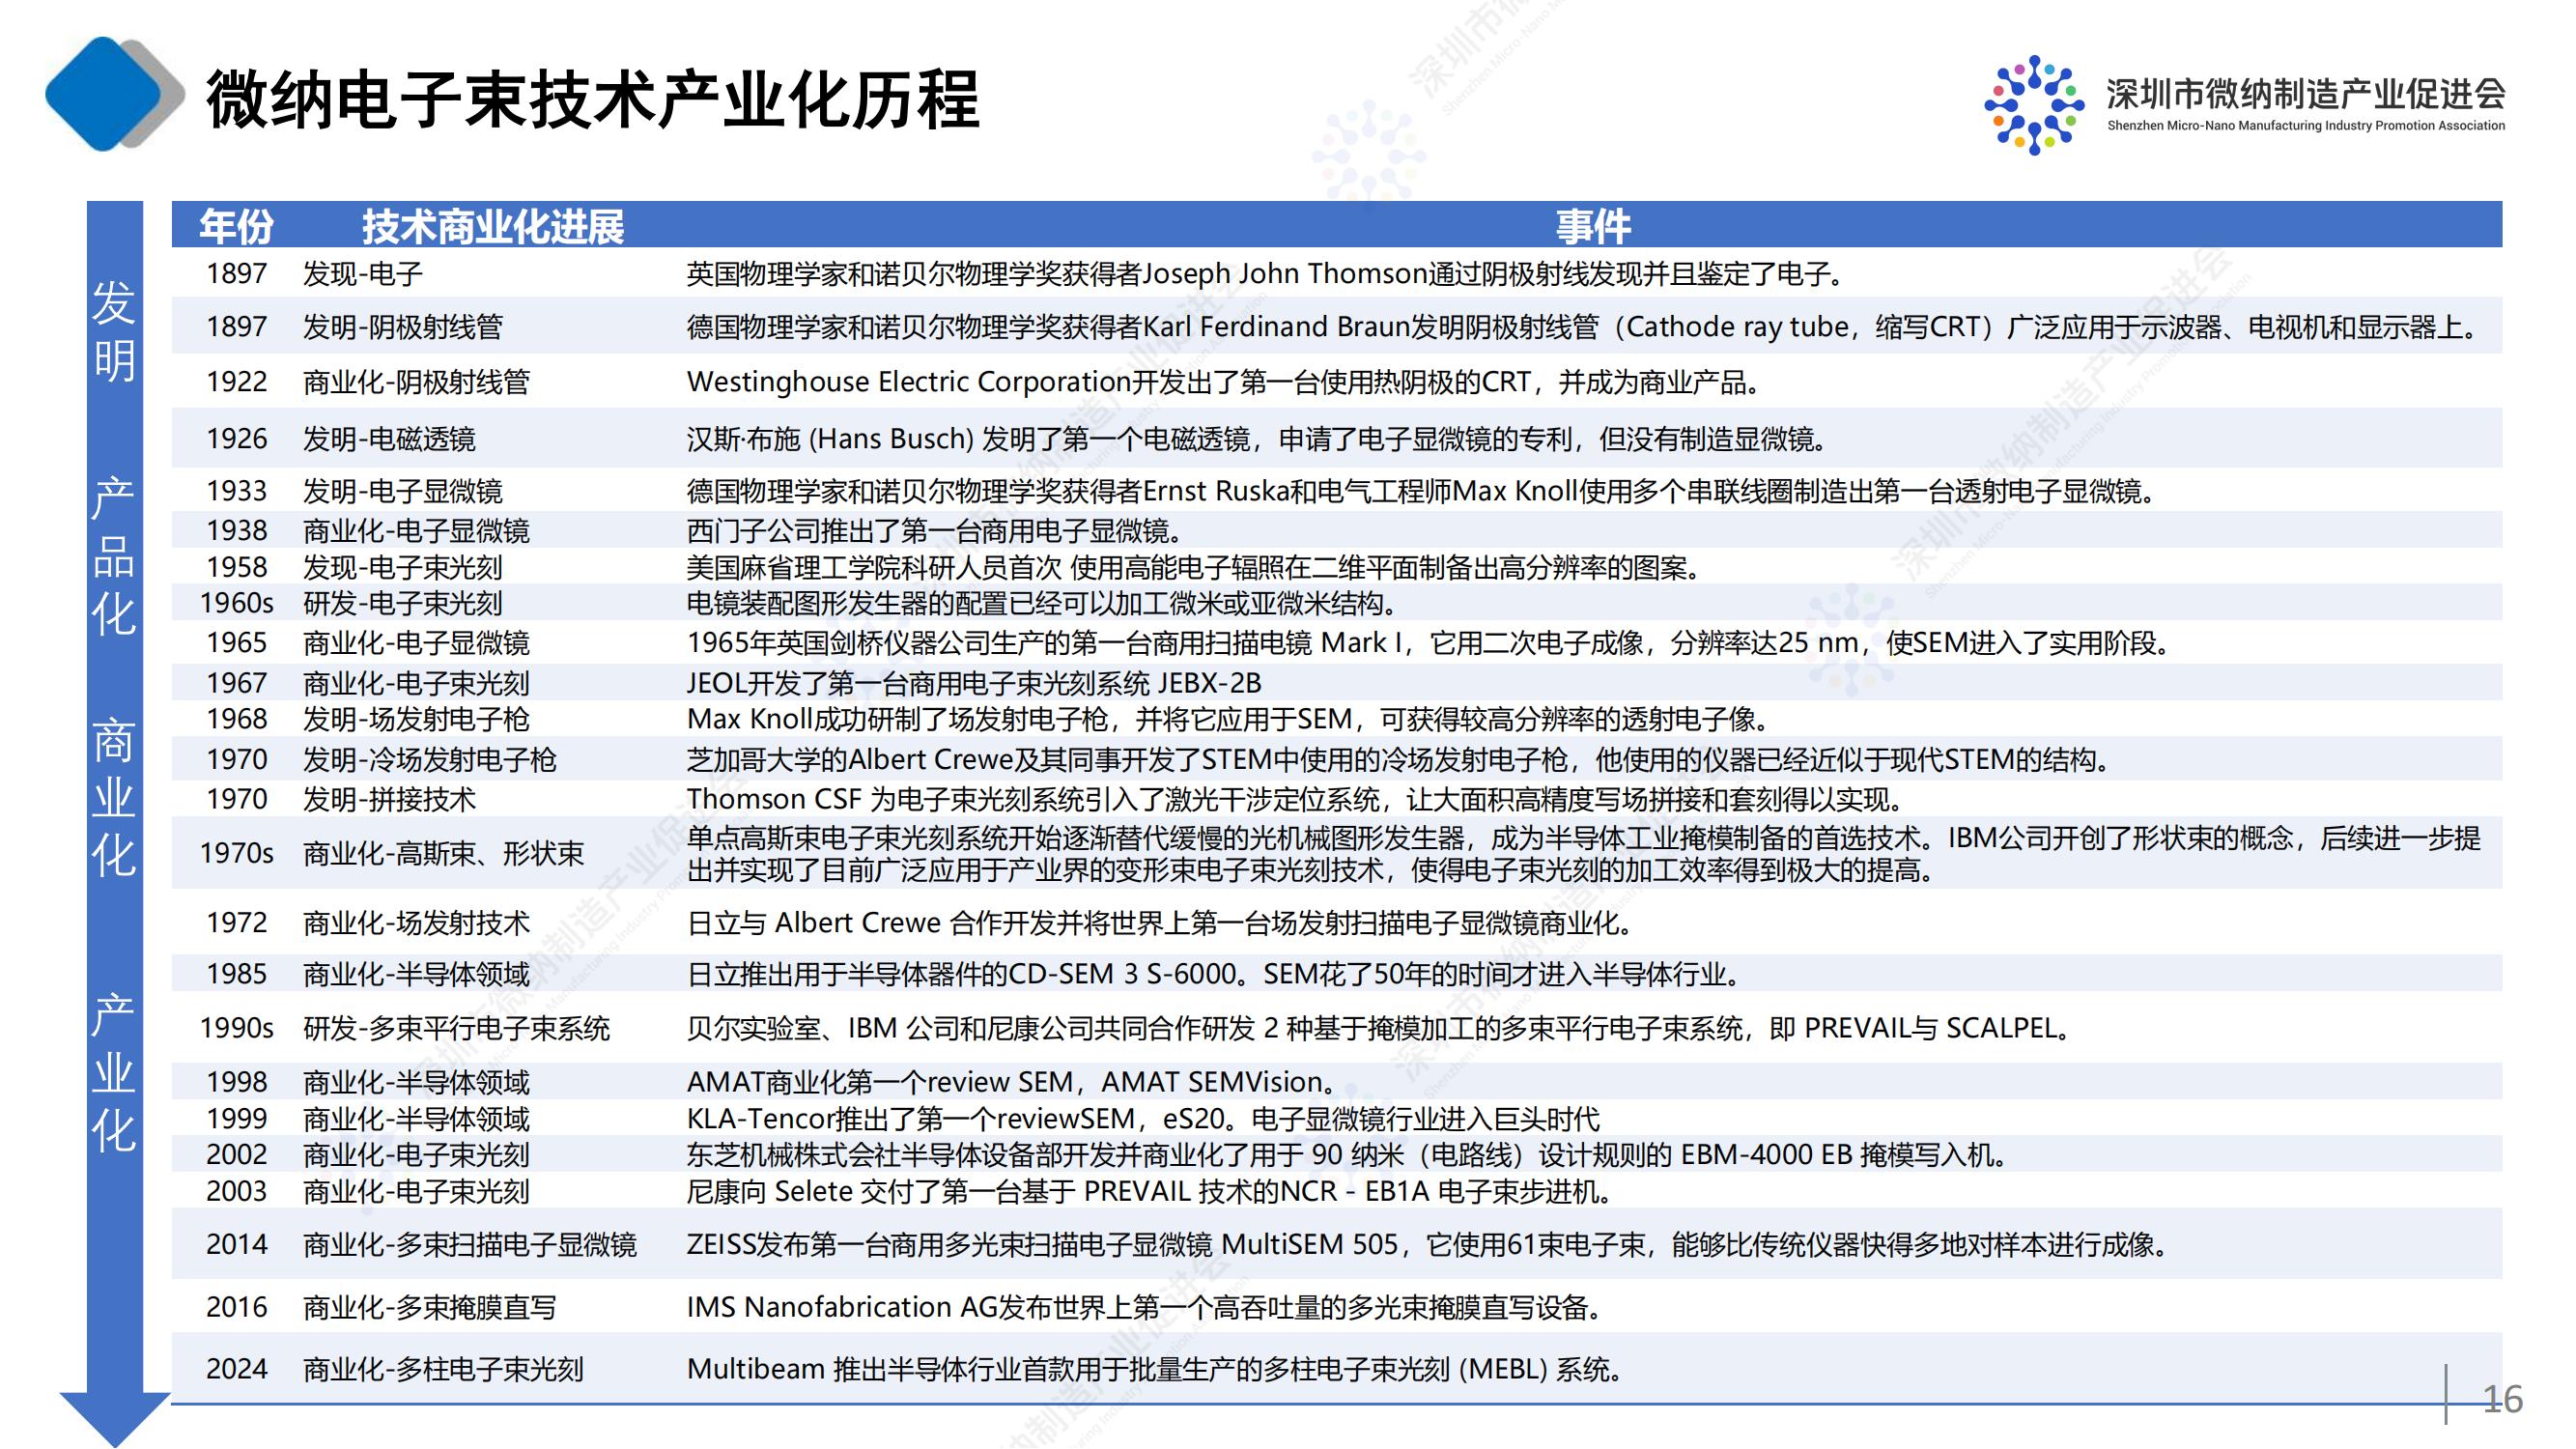Viewport: 2576px width, 1449px height.
Task: Click the colorful association logo icon
Action: (x=2033, y=105)
